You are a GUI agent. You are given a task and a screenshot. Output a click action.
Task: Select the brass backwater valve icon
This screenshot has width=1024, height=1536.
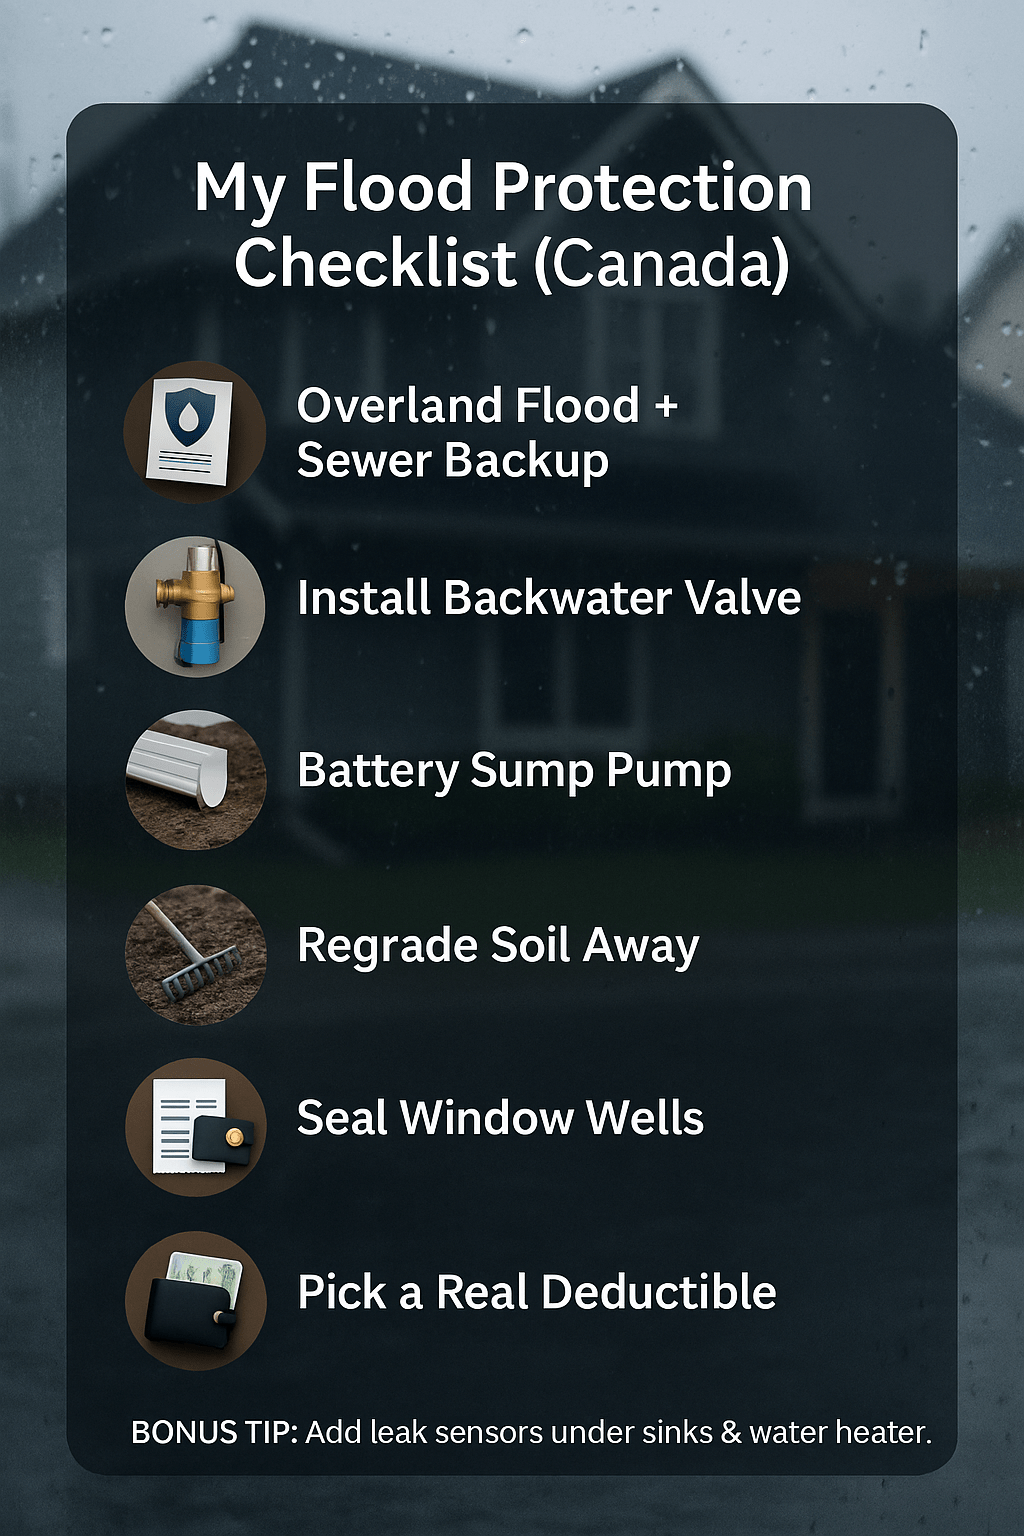coord(195,607)
